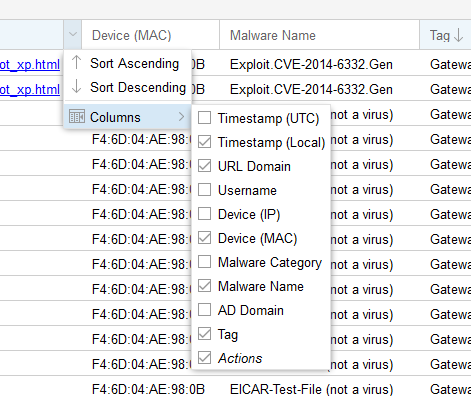Choose Sort Descending from the menu
Screen dimensions: 471x396
(127, 87)
